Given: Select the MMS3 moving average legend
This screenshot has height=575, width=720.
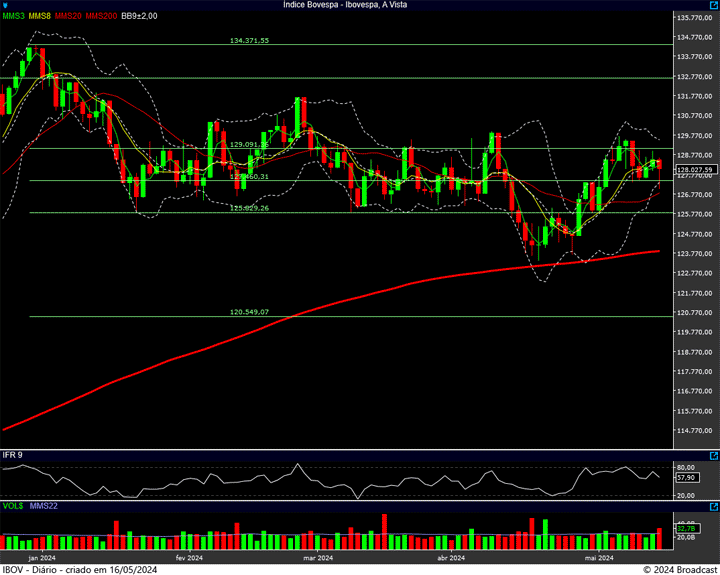Looking at the screenshot, I should pos(14,17).
